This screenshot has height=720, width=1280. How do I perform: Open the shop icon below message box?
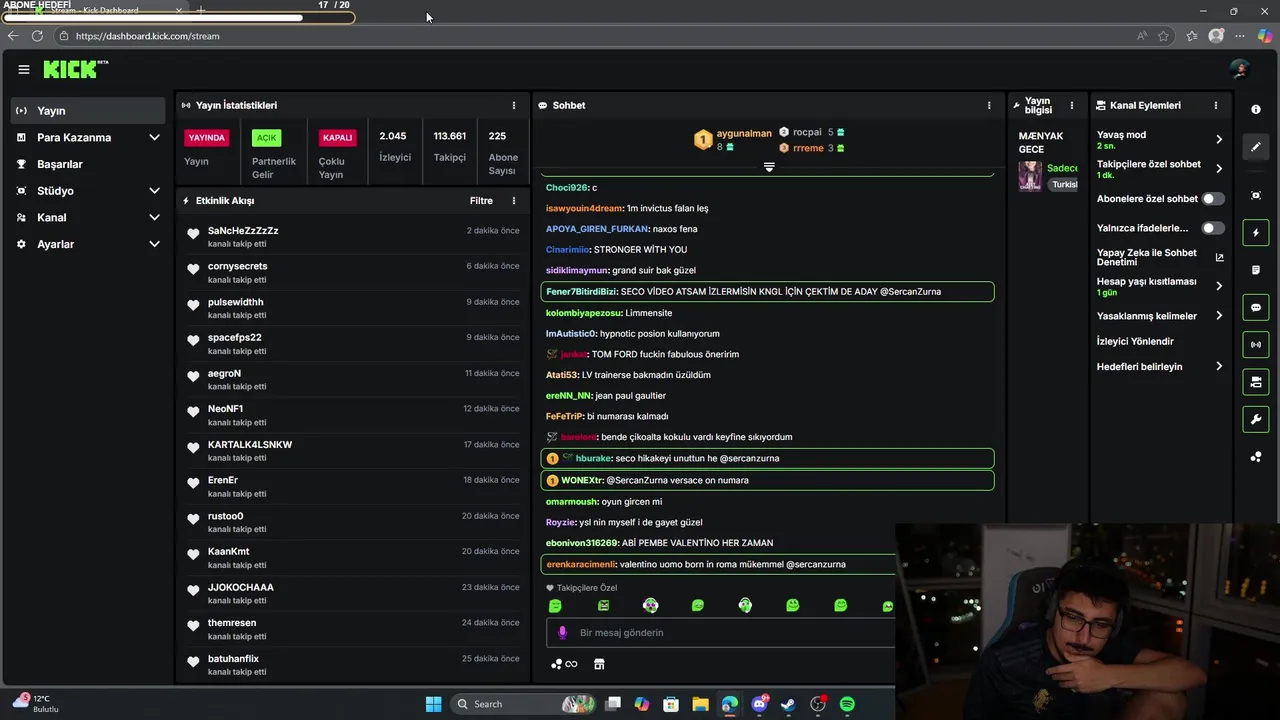tap(599, 664)
